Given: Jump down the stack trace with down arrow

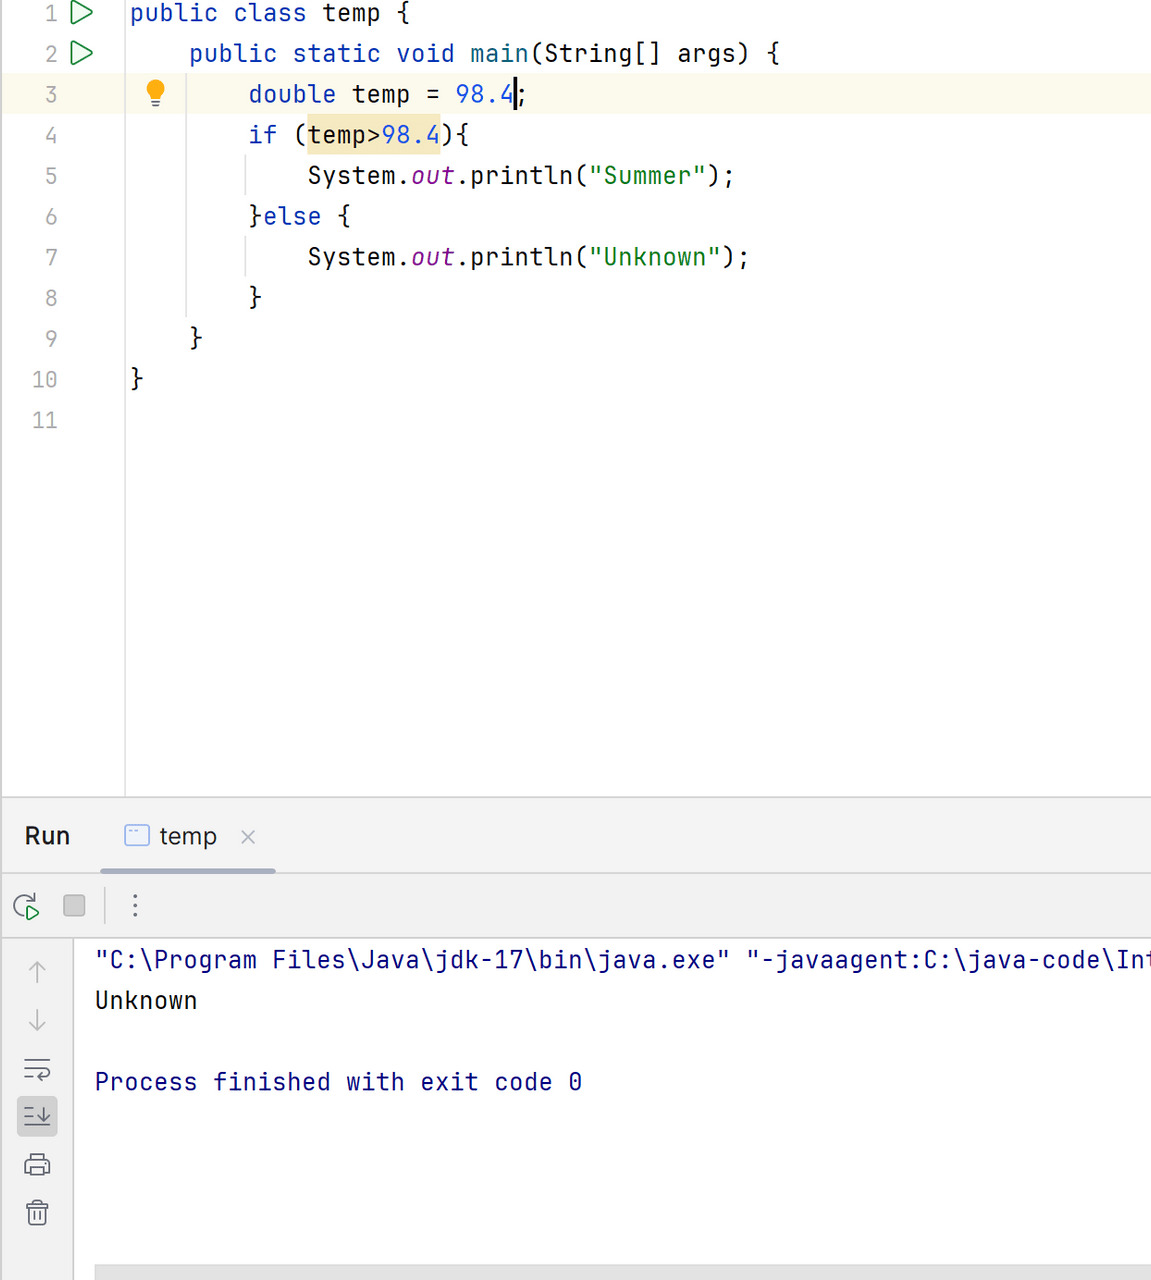Looking at the screenshot, I should (x=37, y=1020).
